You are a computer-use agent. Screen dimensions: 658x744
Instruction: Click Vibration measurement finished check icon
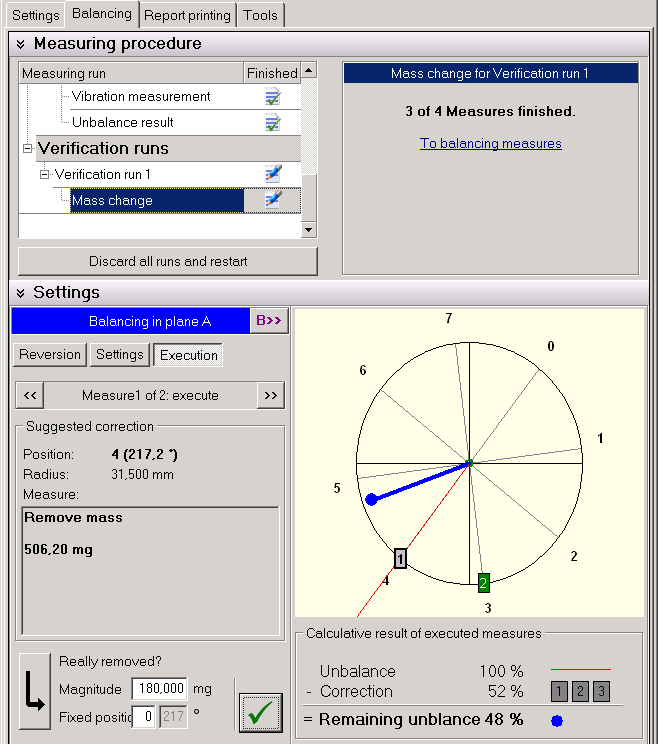273,96
